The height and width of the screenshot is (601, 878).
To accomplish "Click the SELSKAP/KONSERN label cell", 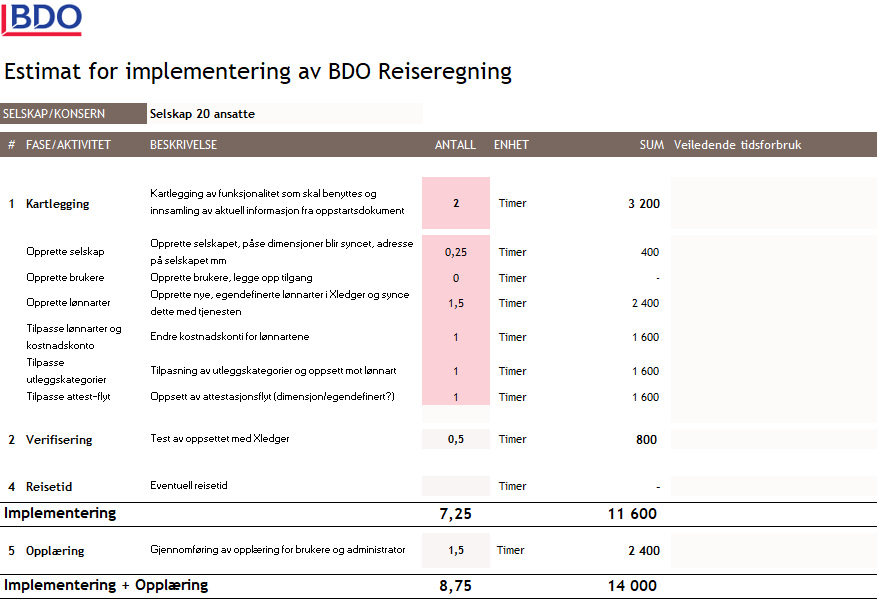I will [73, 114].
